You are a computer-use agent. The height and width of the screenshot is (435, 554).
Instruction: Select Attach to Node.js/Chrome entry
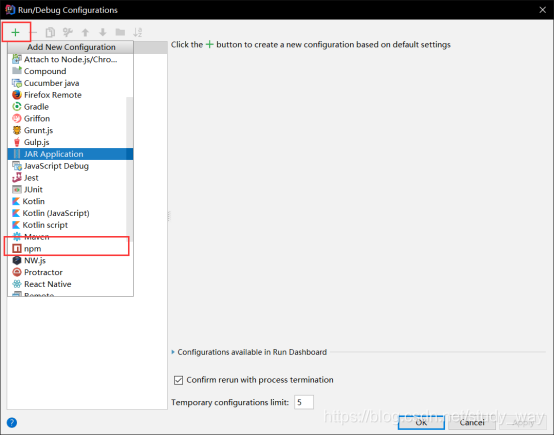(x=70, y=59)
